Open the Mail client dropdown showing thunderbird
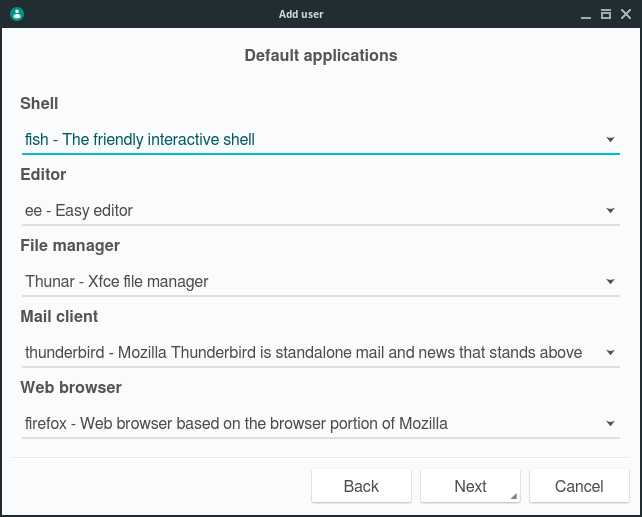The height and width of the screenshot is (517, 642). click(321, 353)
